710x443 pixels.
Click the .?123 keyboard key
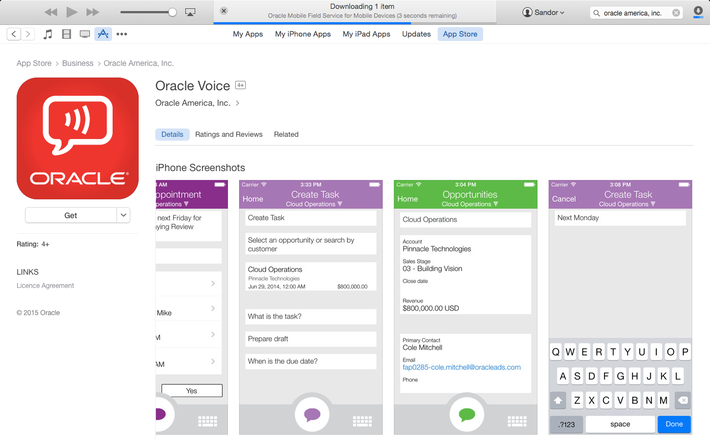(566, 424)
